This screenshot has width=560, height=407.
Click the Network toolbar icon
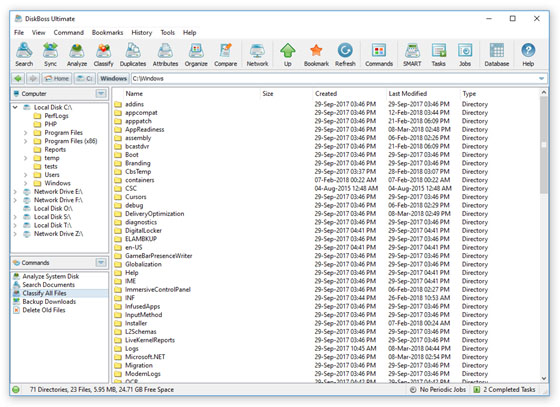pos(257,55)
